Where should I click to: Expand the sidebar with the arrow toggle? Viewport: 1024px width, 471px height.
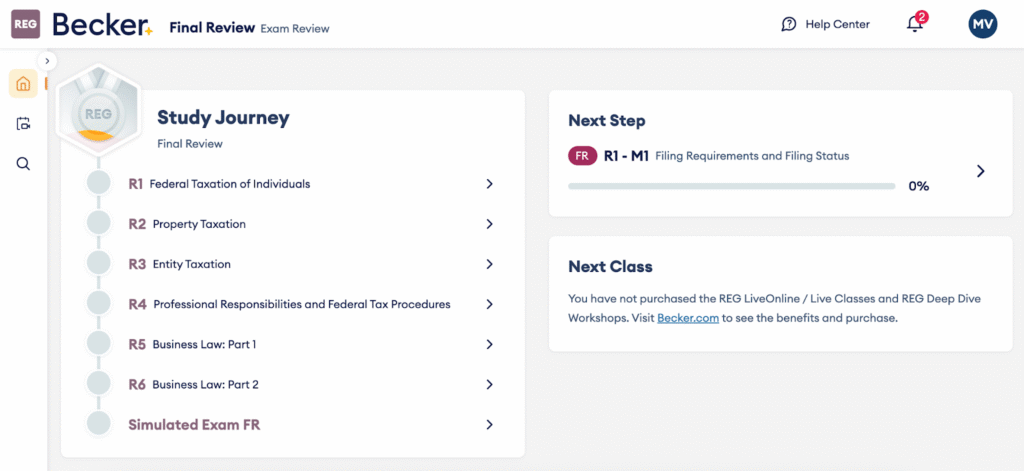47,61
